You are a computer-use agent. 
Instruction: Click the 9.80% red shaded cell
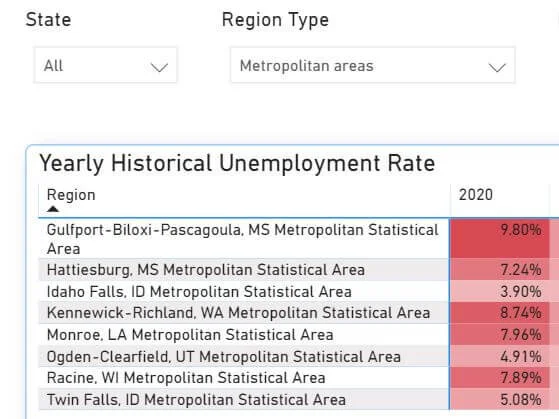[x=499, y=239]
